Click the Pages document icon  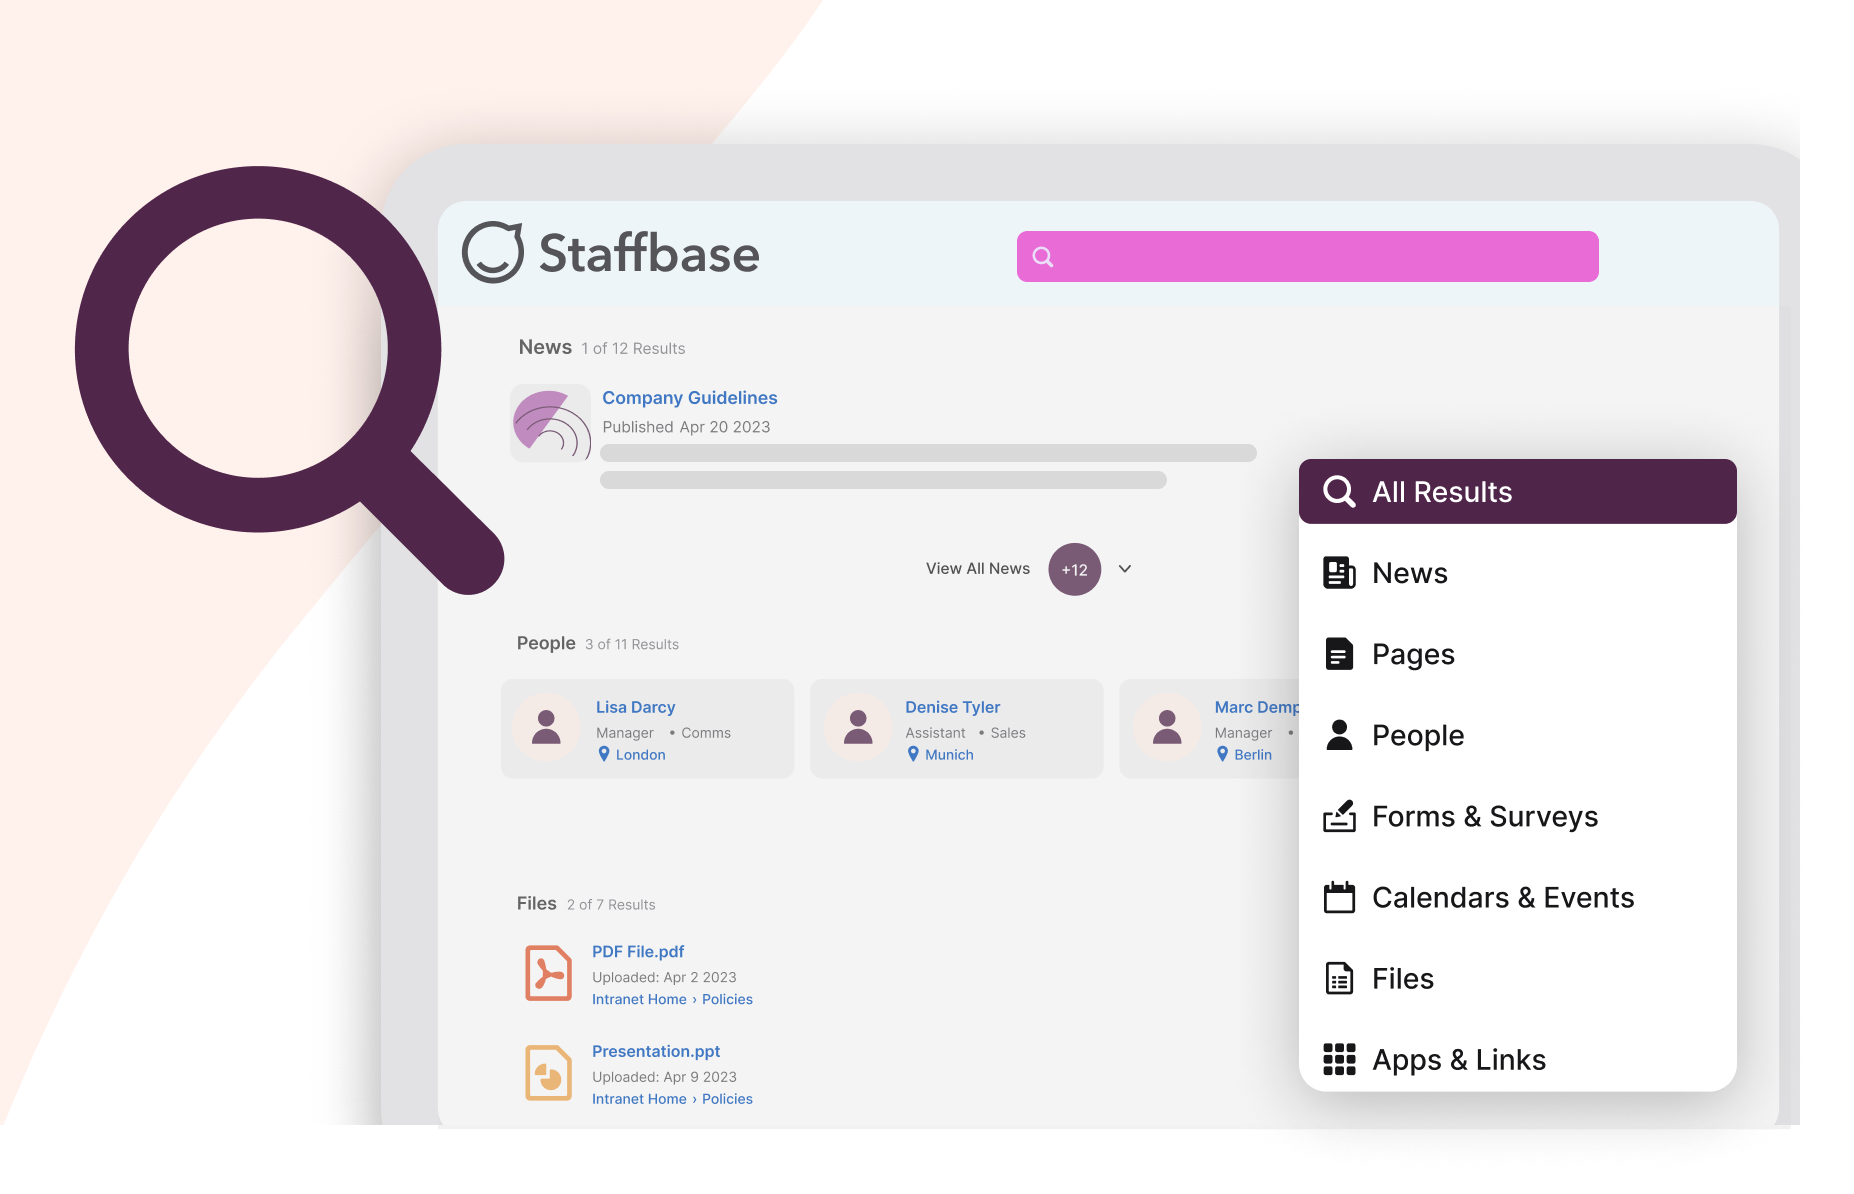(1339, 654)
